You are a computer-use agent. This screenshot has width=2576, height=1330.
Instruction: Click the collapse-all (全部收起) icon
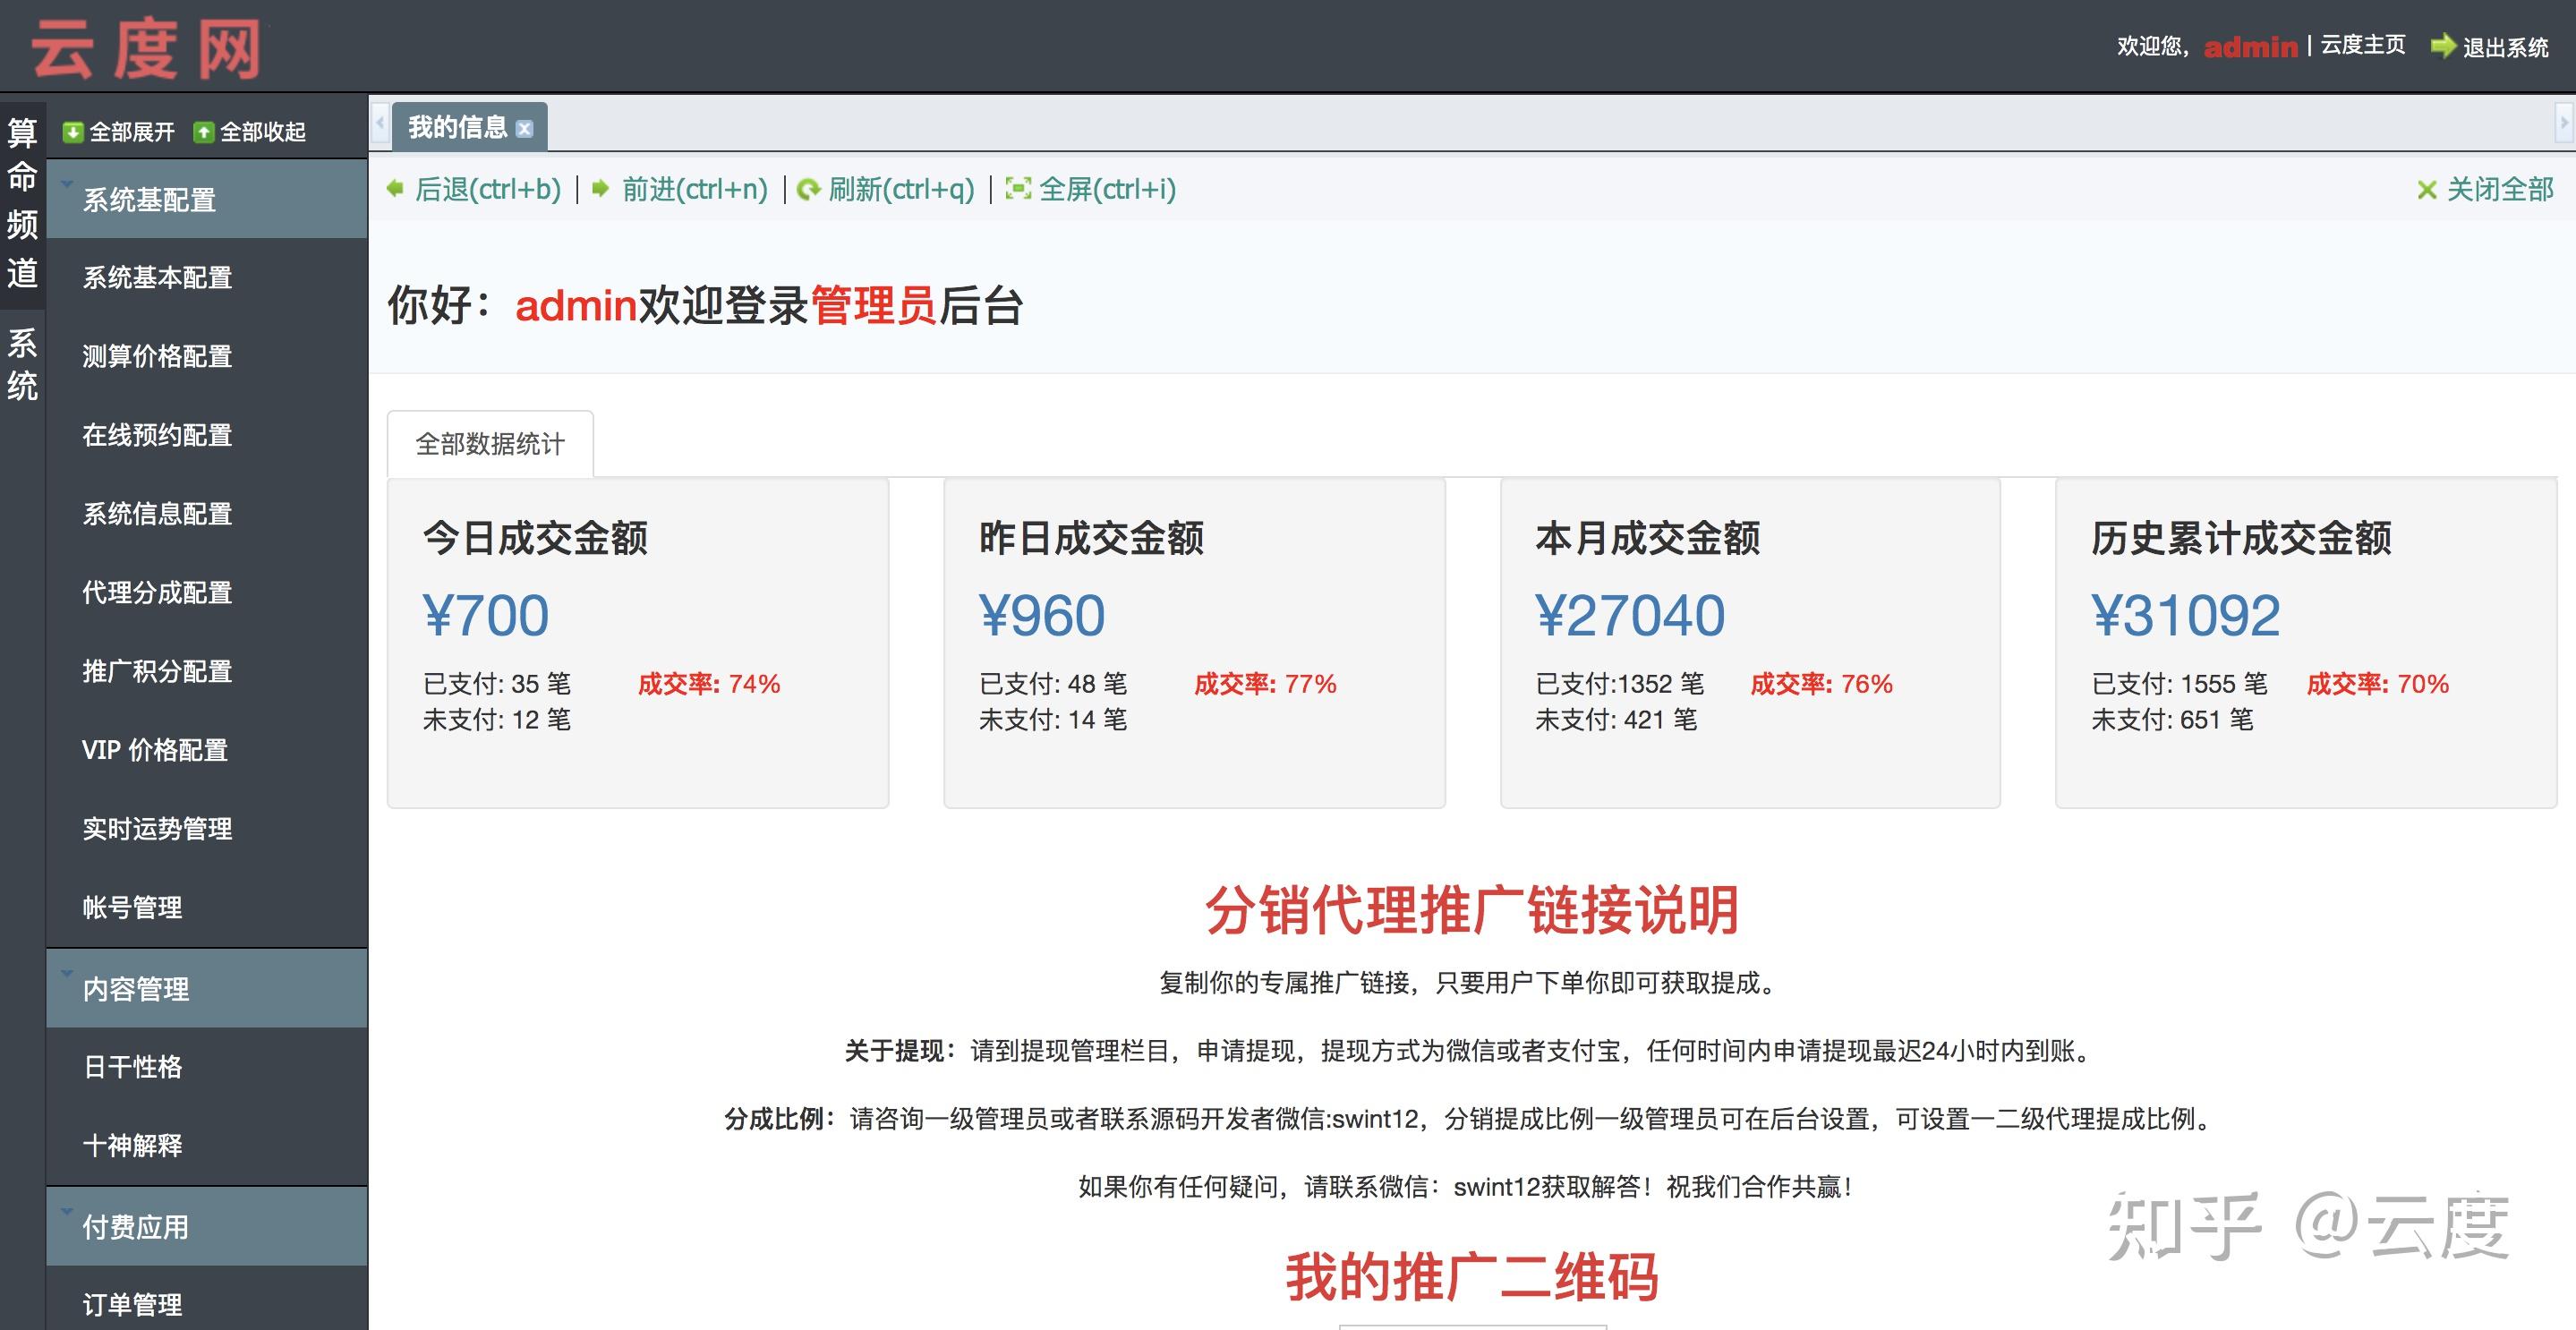(x=204, y=132)
